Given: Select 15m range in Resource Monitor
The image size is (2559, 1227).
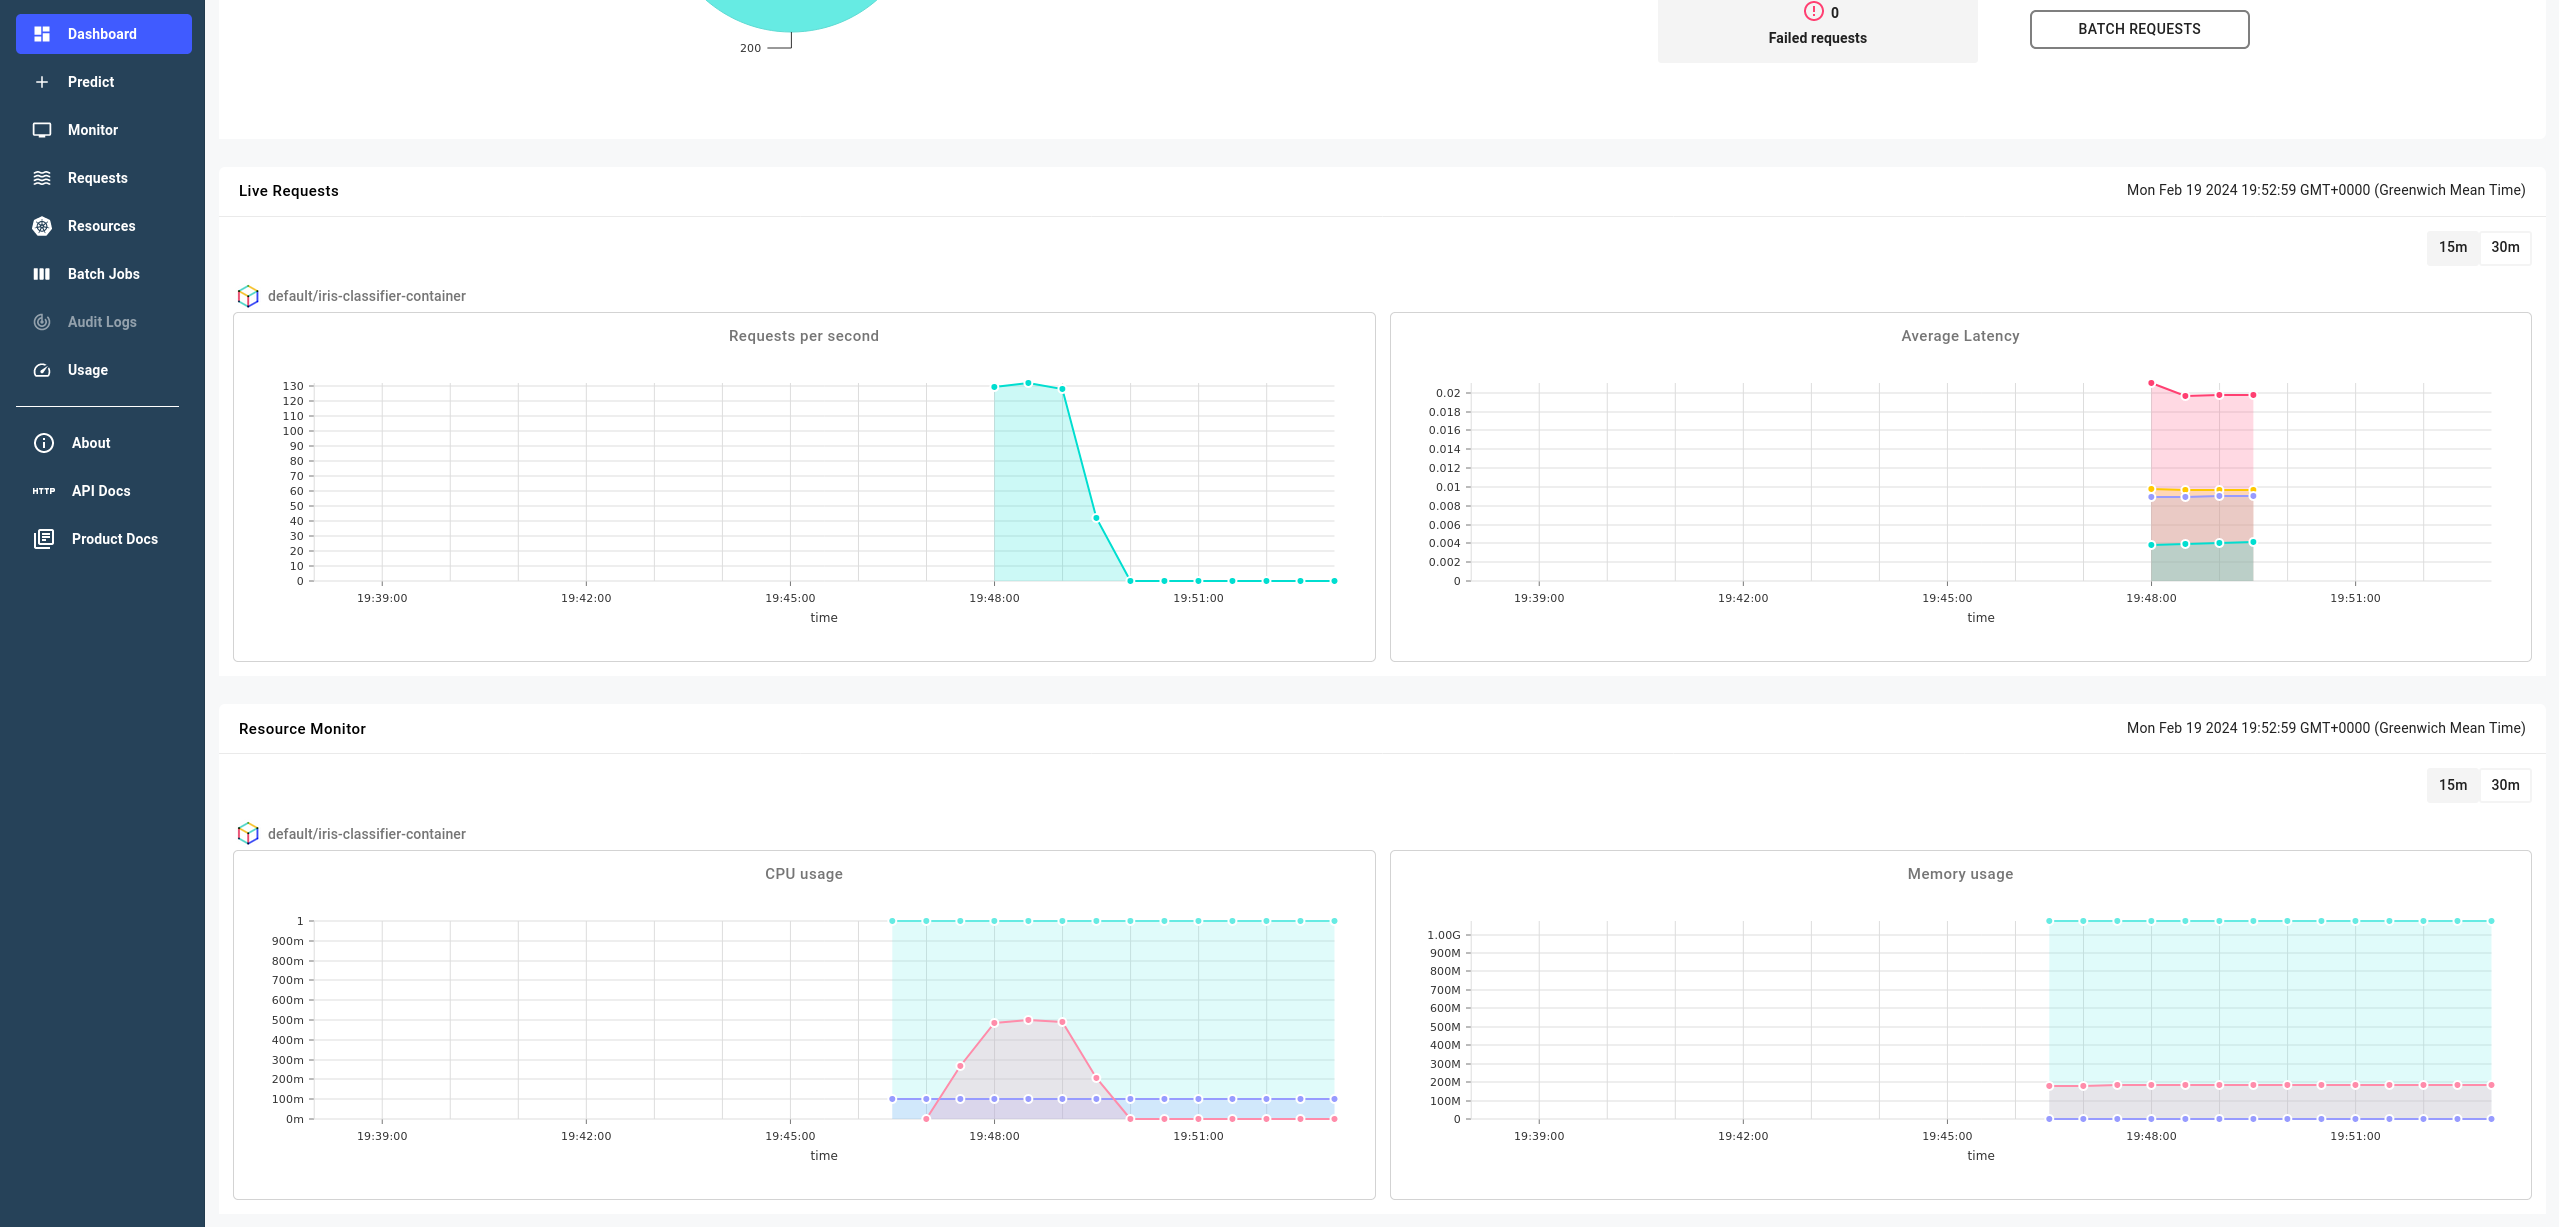Looking at the screenshot, I should [2452, 785].
